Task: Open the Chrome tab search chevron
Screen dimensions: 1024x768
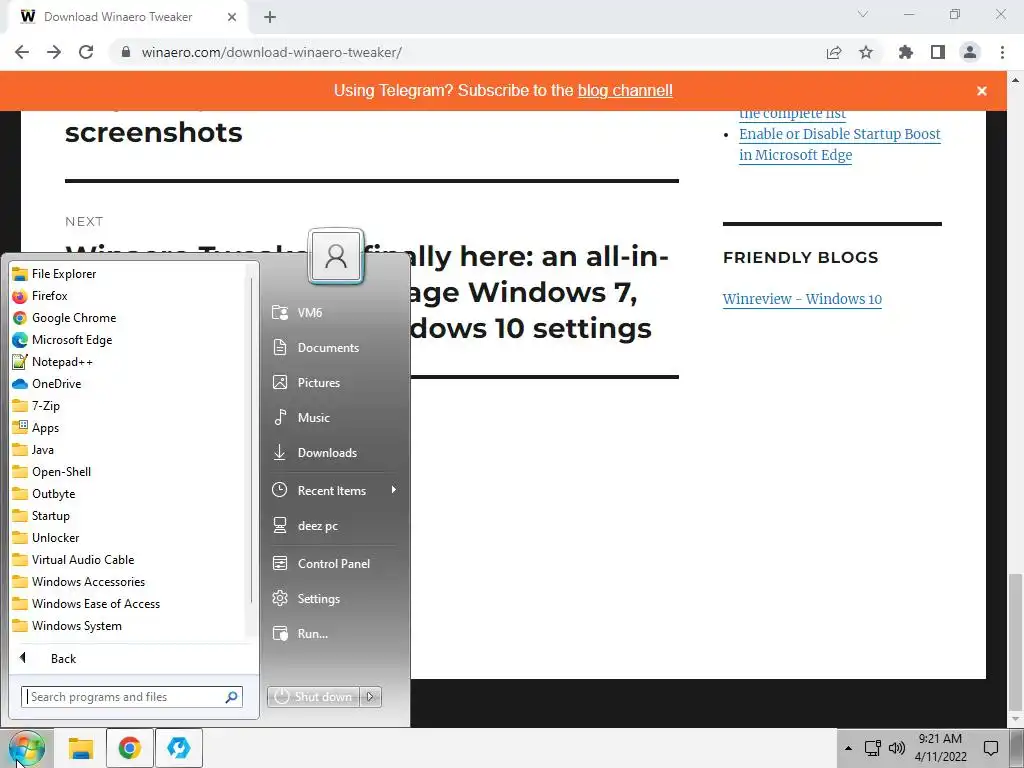Action: click(x=863, y=14)
